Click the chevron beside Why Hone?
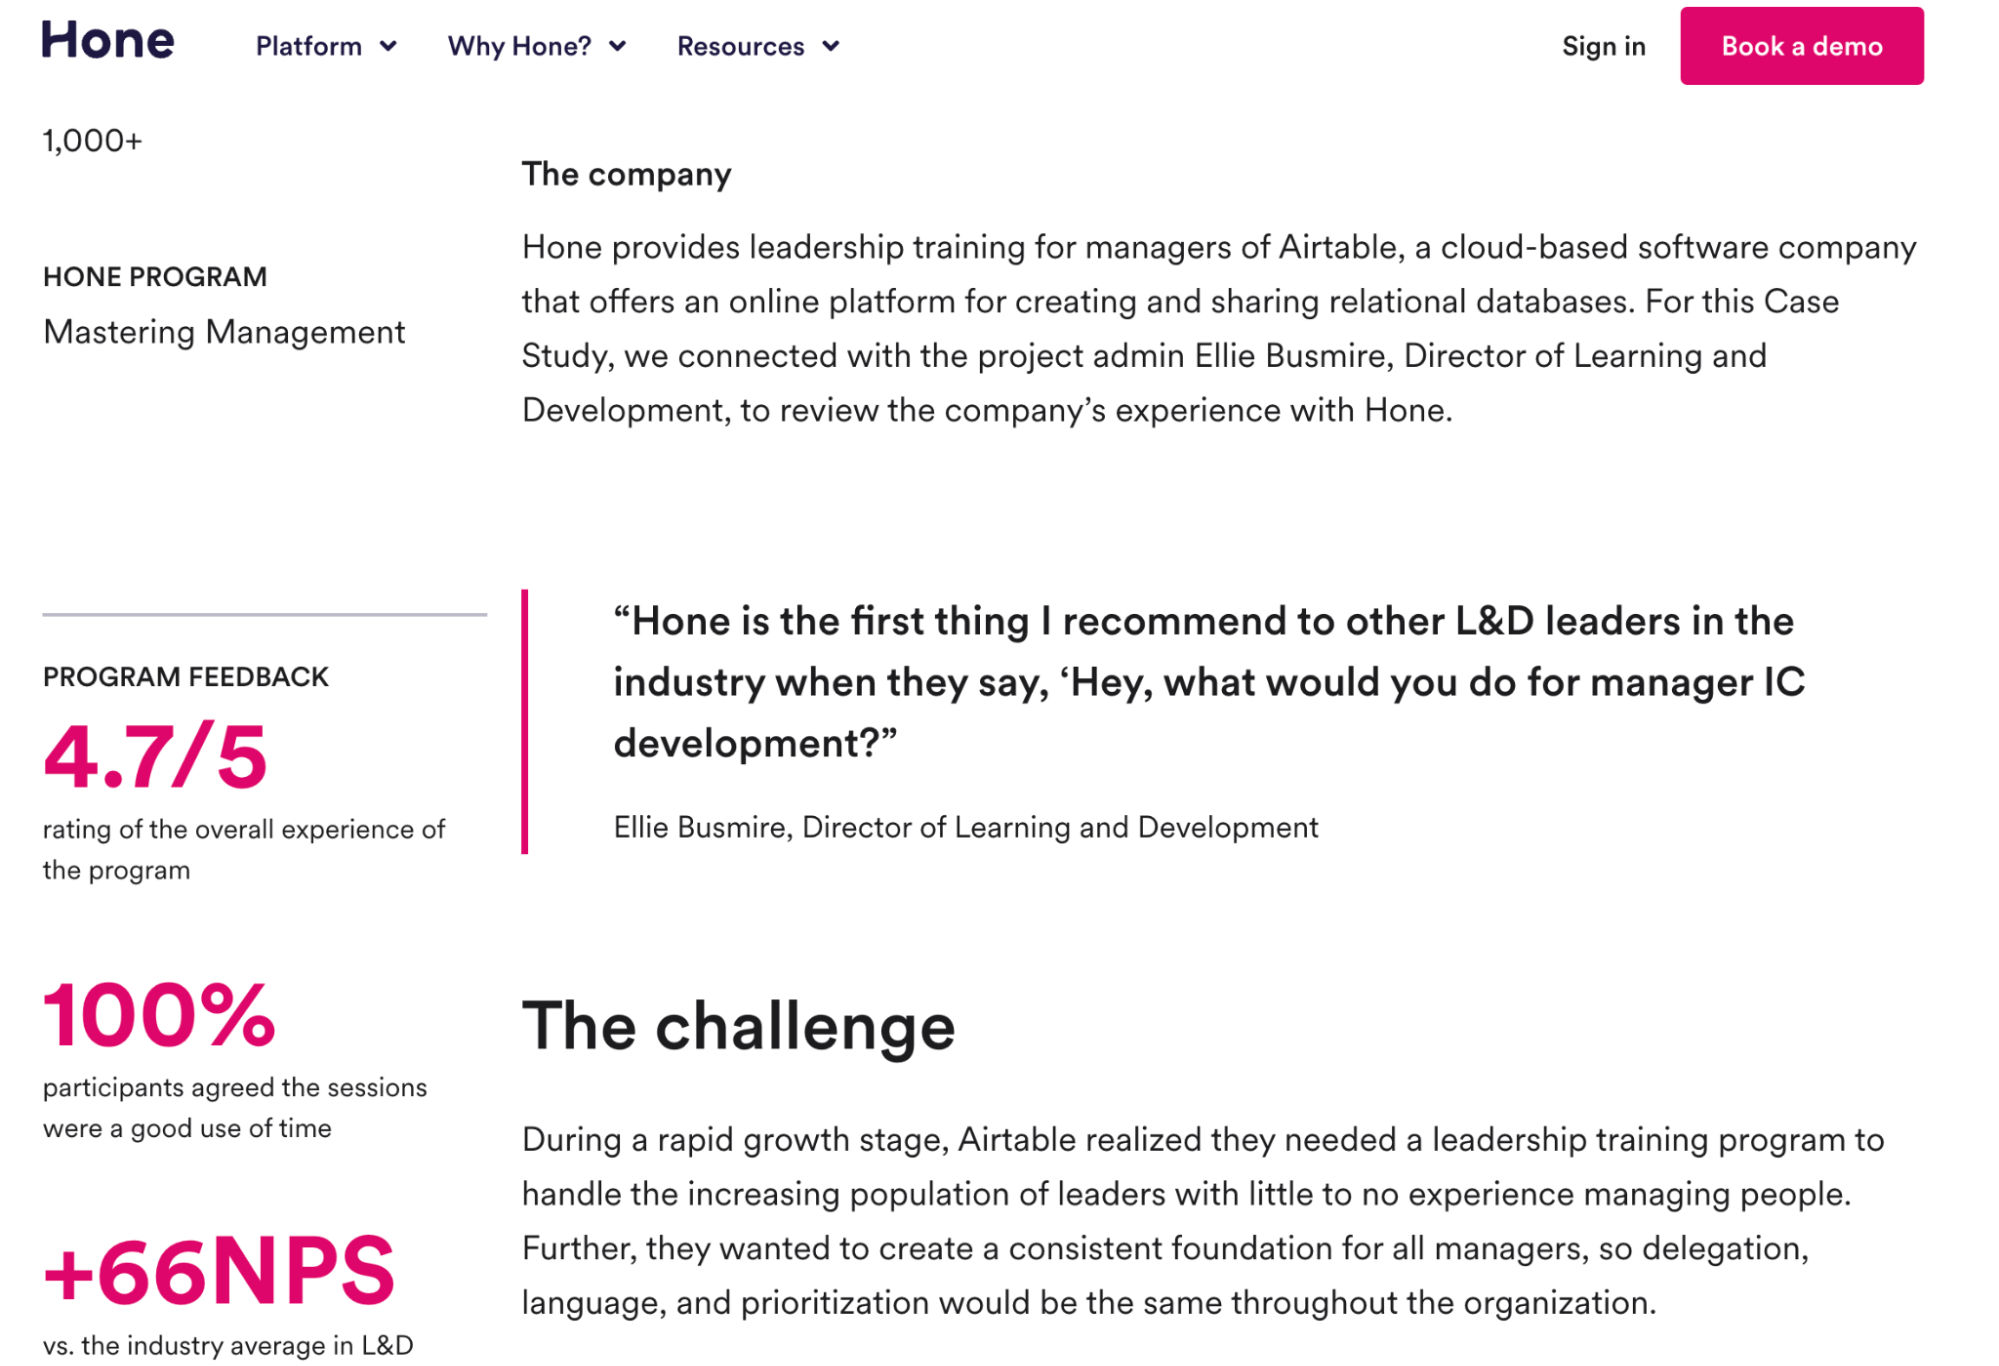This screenshot has height=1366, width=1999. 618,46
